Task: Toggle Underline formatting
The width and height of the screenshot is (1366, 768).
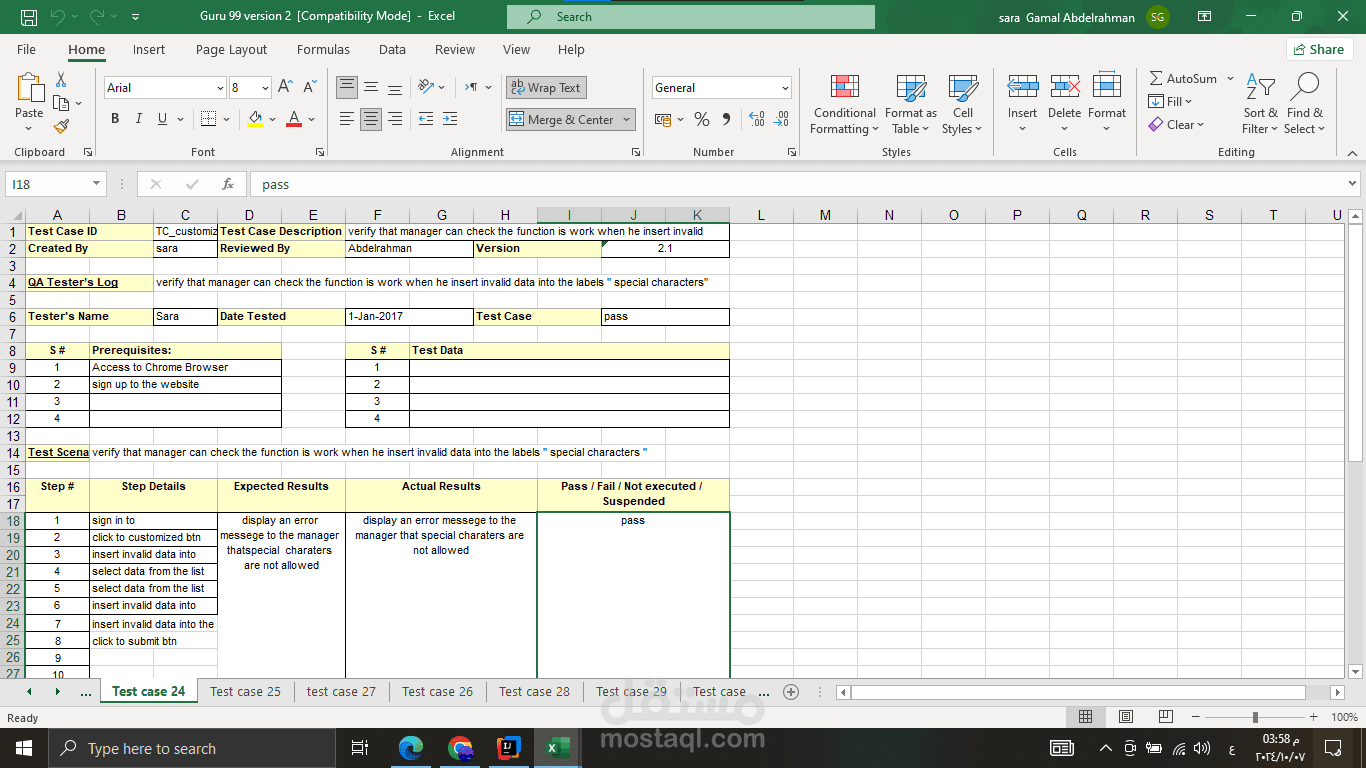Action: coord(163,119)
